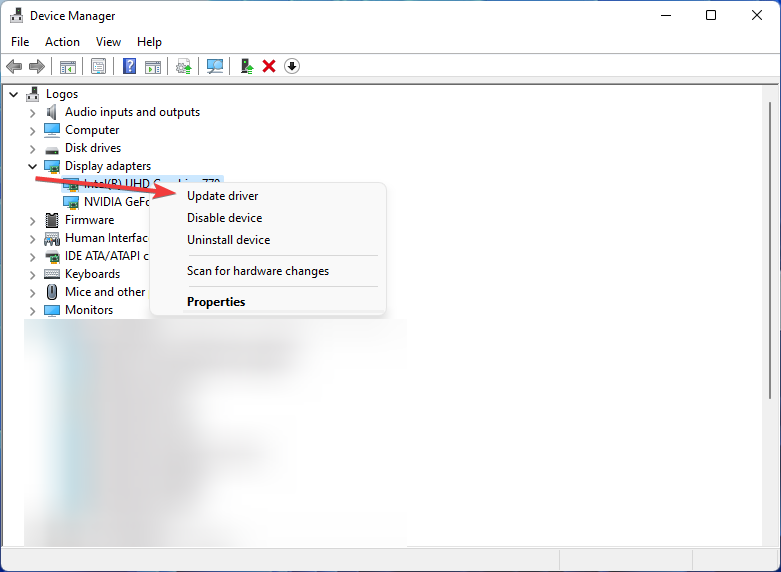781x572 pixels.
Task: Expand the Disk drives category
Action: coord(32,149)
